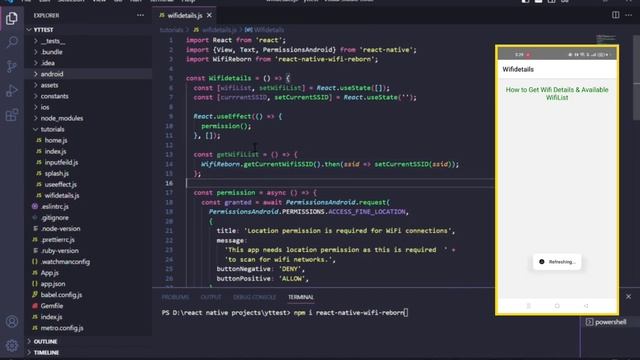Click into the terminal command line
Image resolution: width=640 pixels, height=360 pixels.
click(x=285, y=313)
